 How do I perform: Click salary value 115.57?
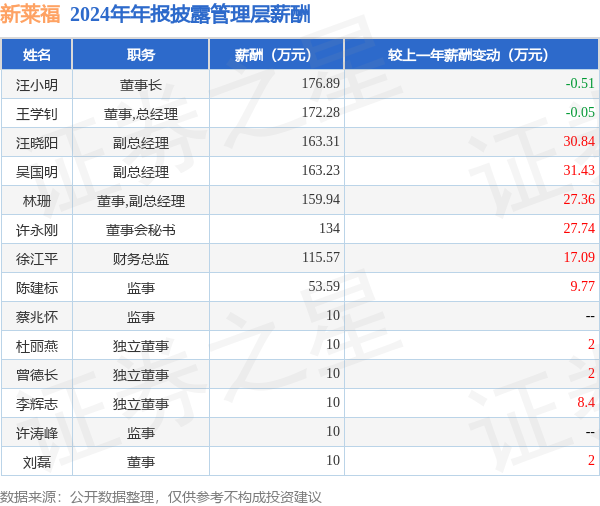click(x=321, y=257)
